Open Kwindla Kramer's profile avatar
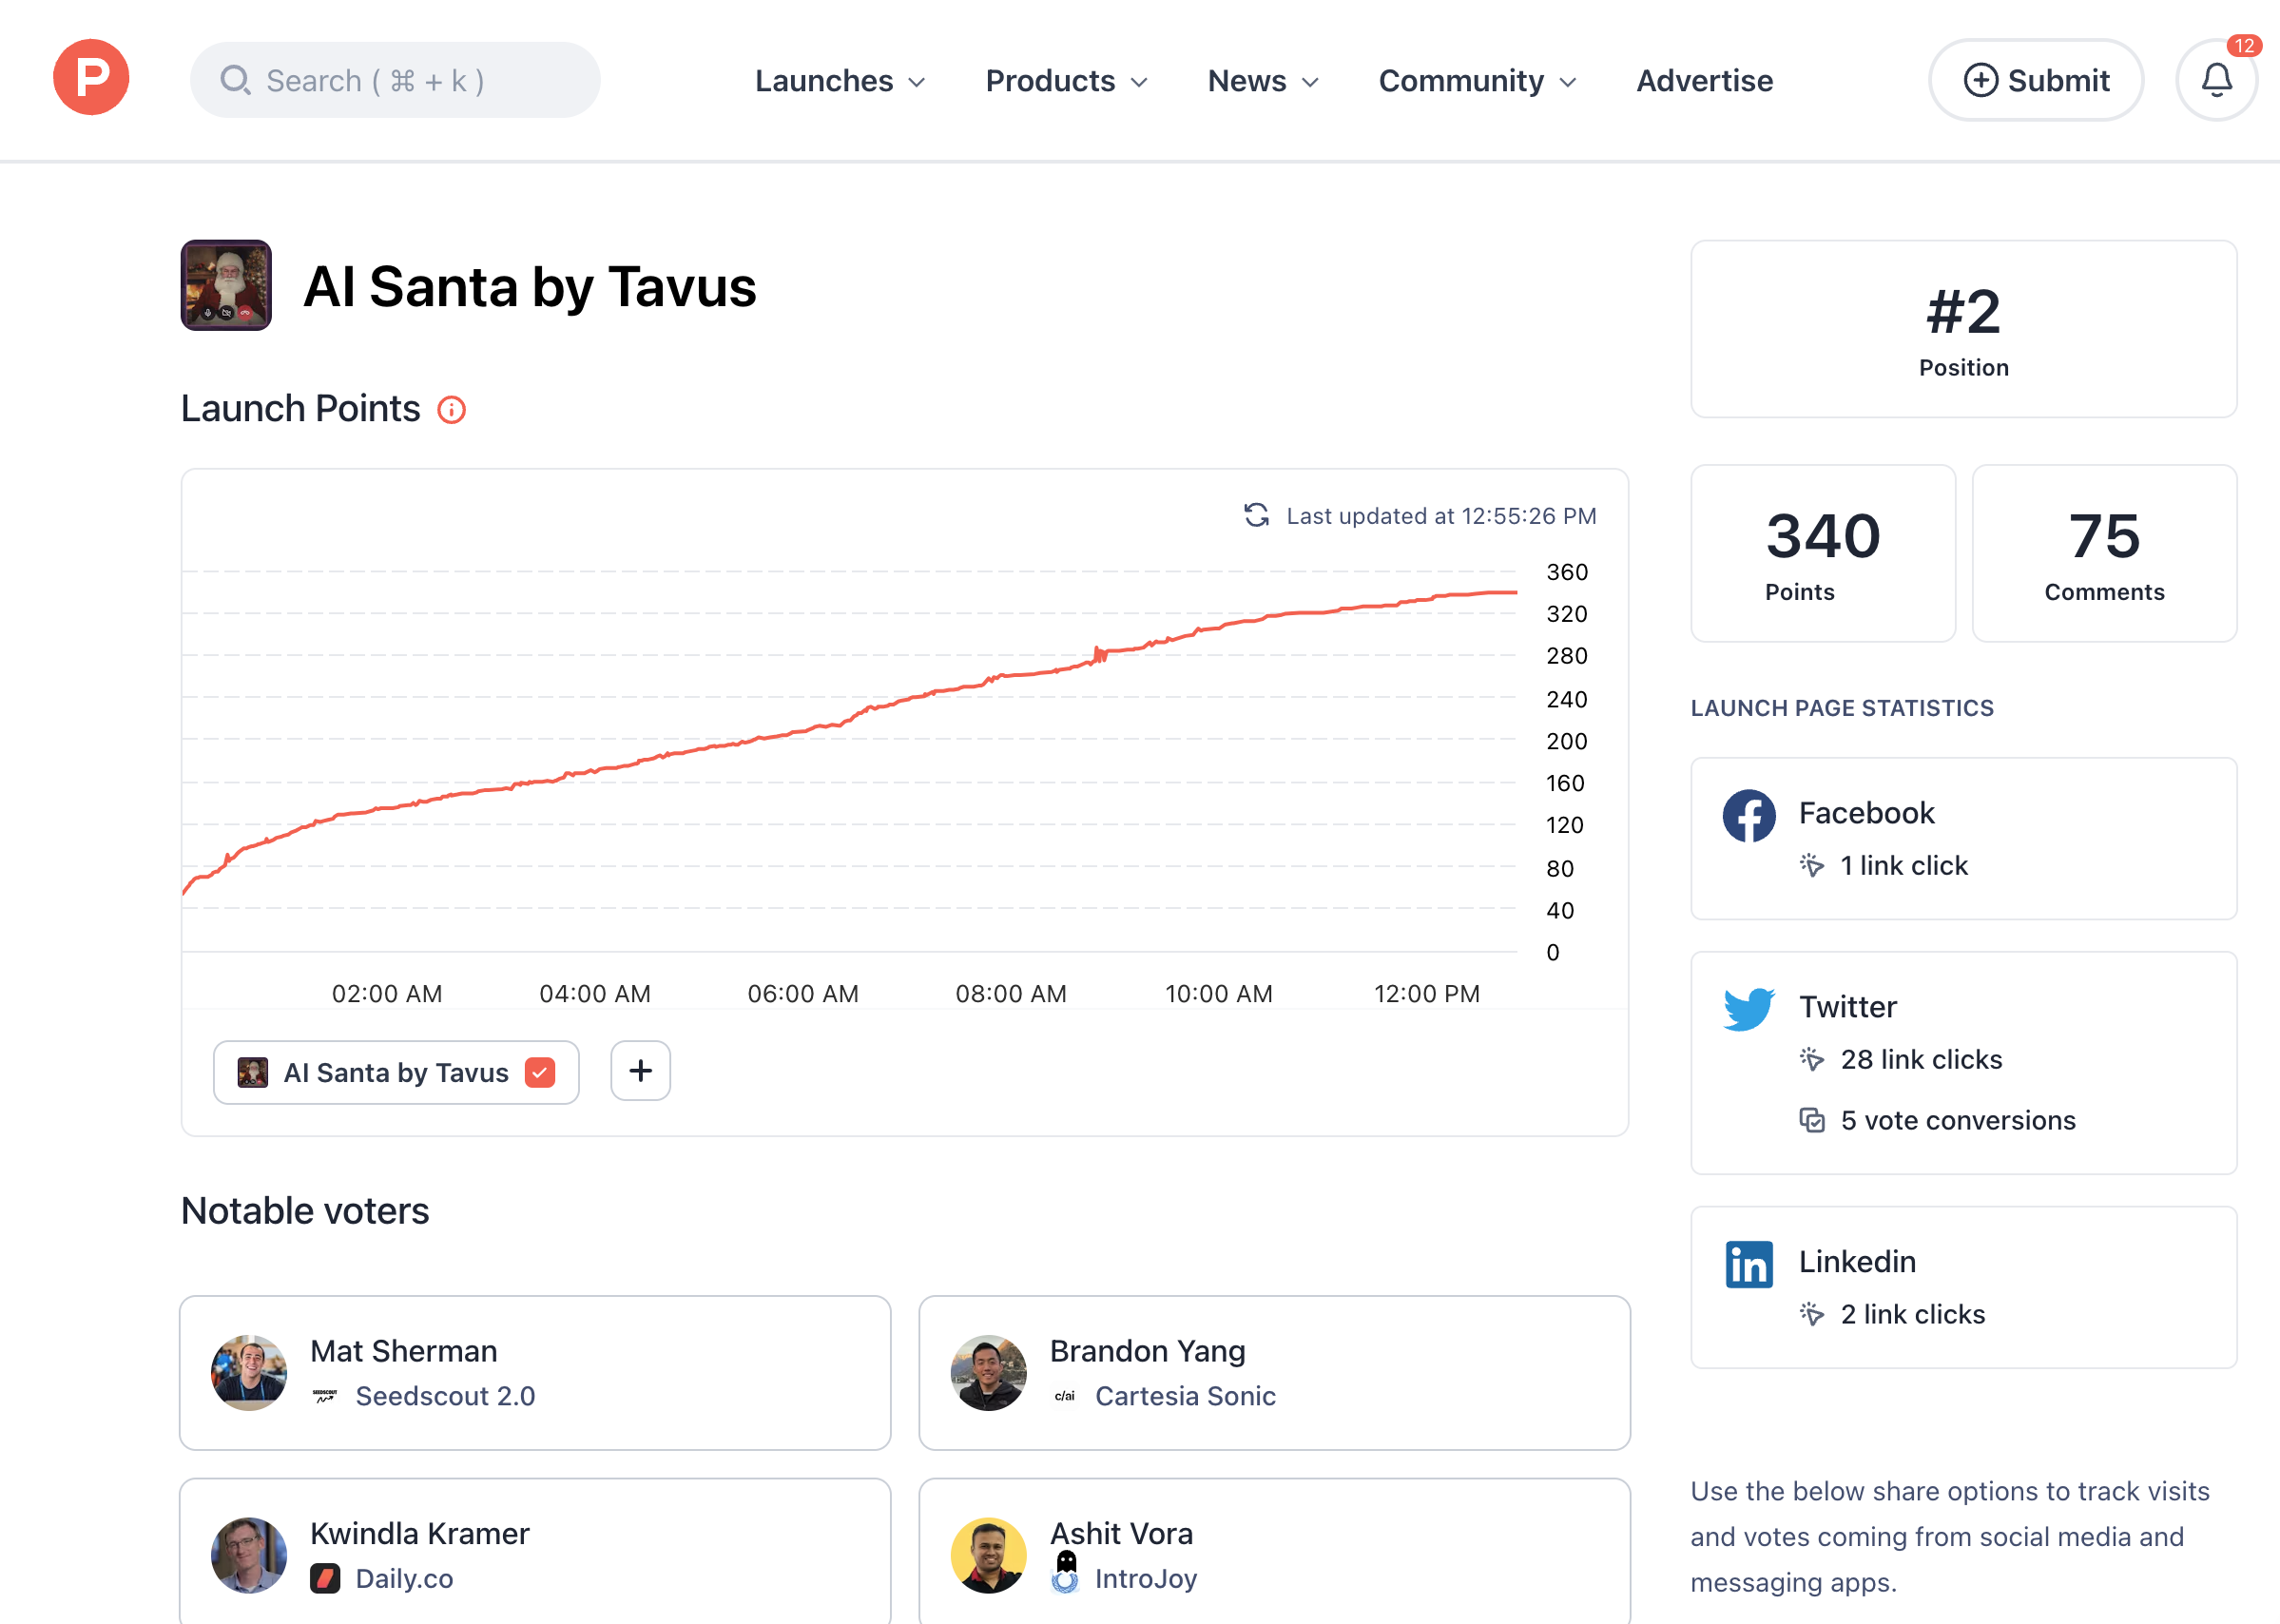Image resolution: width=2280 pixels, height=1624 pixels. [249, 1556]
